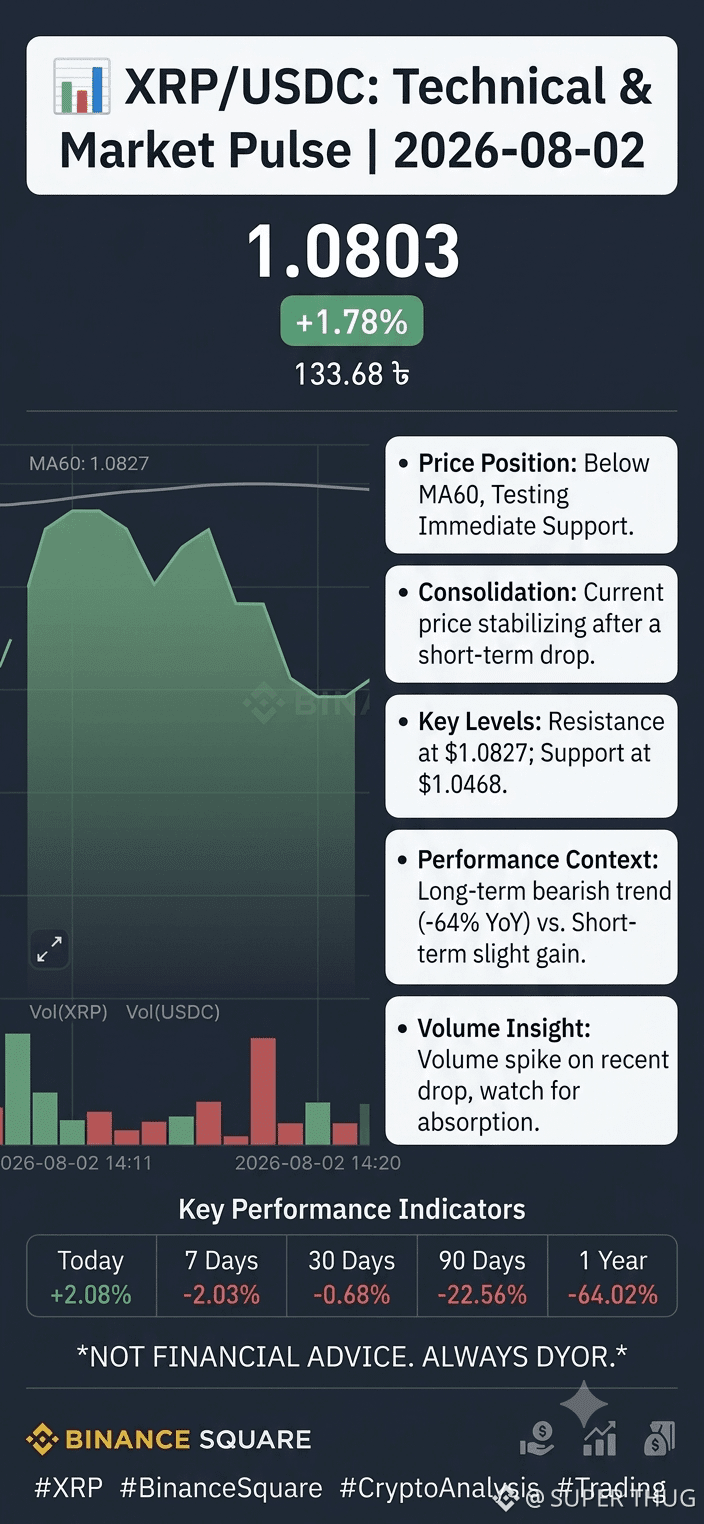Open the #BinanceSquare hashtag

(x=221, y=1488)
